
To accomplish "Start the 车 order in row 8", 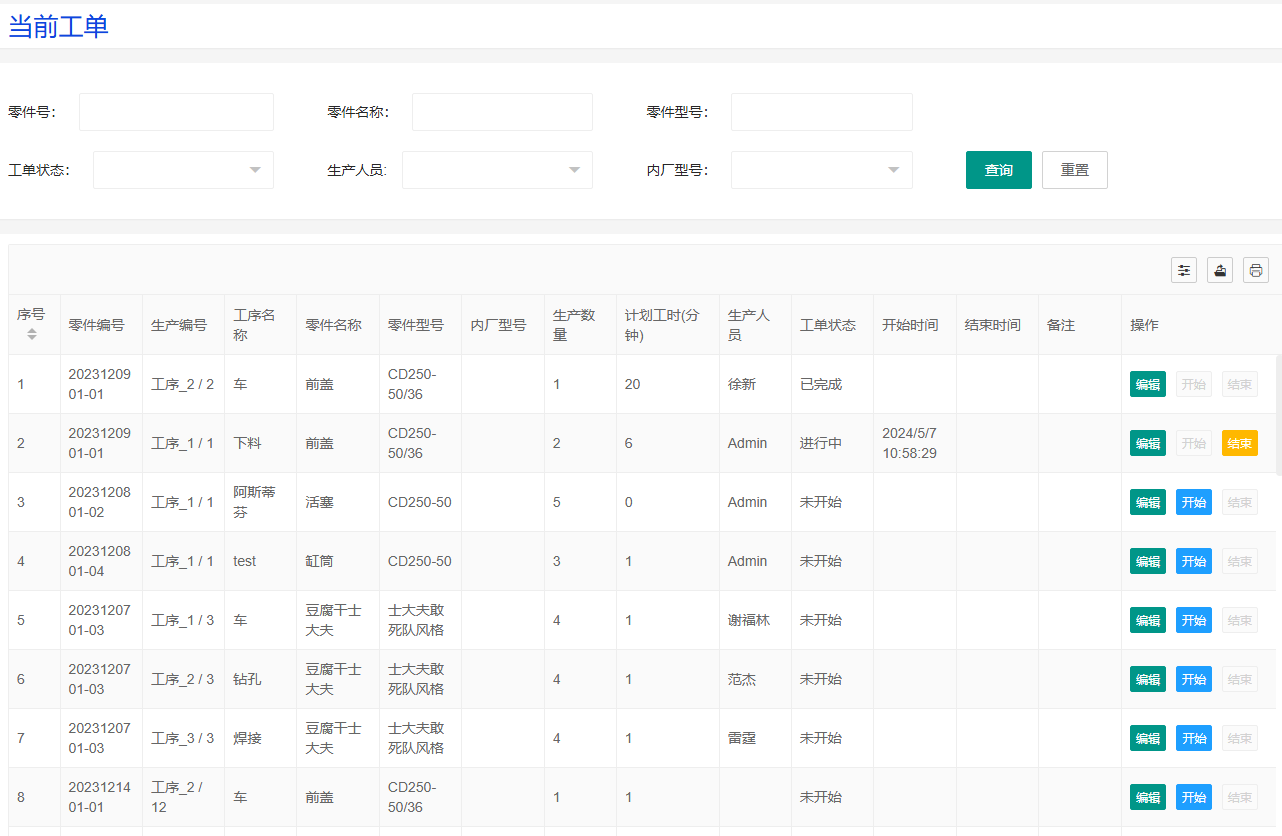I will point(1193,797).
